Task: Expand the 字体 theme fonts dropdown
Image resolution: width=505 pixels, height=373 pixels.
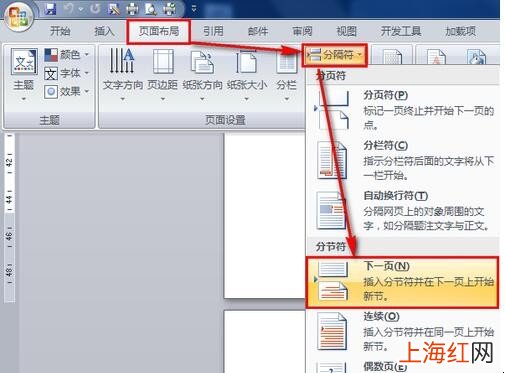Action: (67, 73)
